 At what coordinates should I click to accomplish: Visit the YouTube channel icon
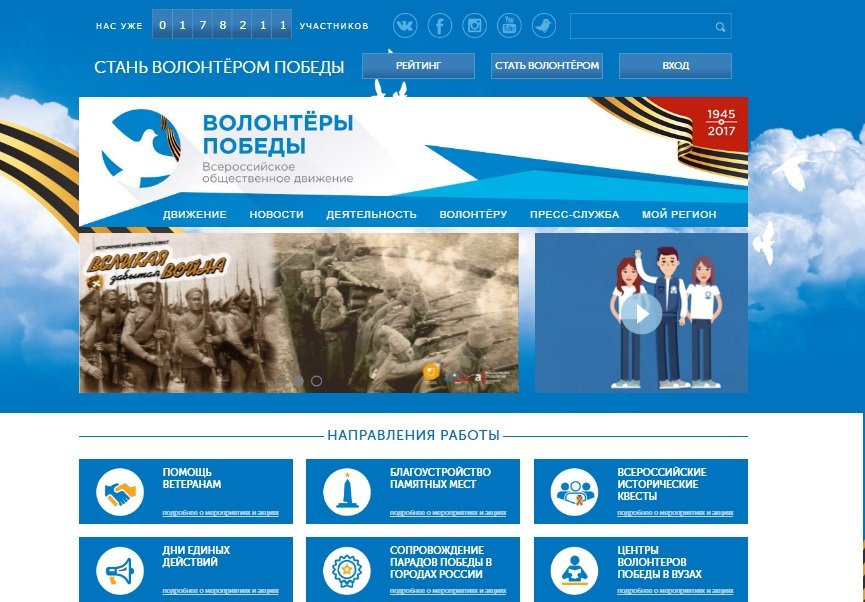tap(509, 26)
